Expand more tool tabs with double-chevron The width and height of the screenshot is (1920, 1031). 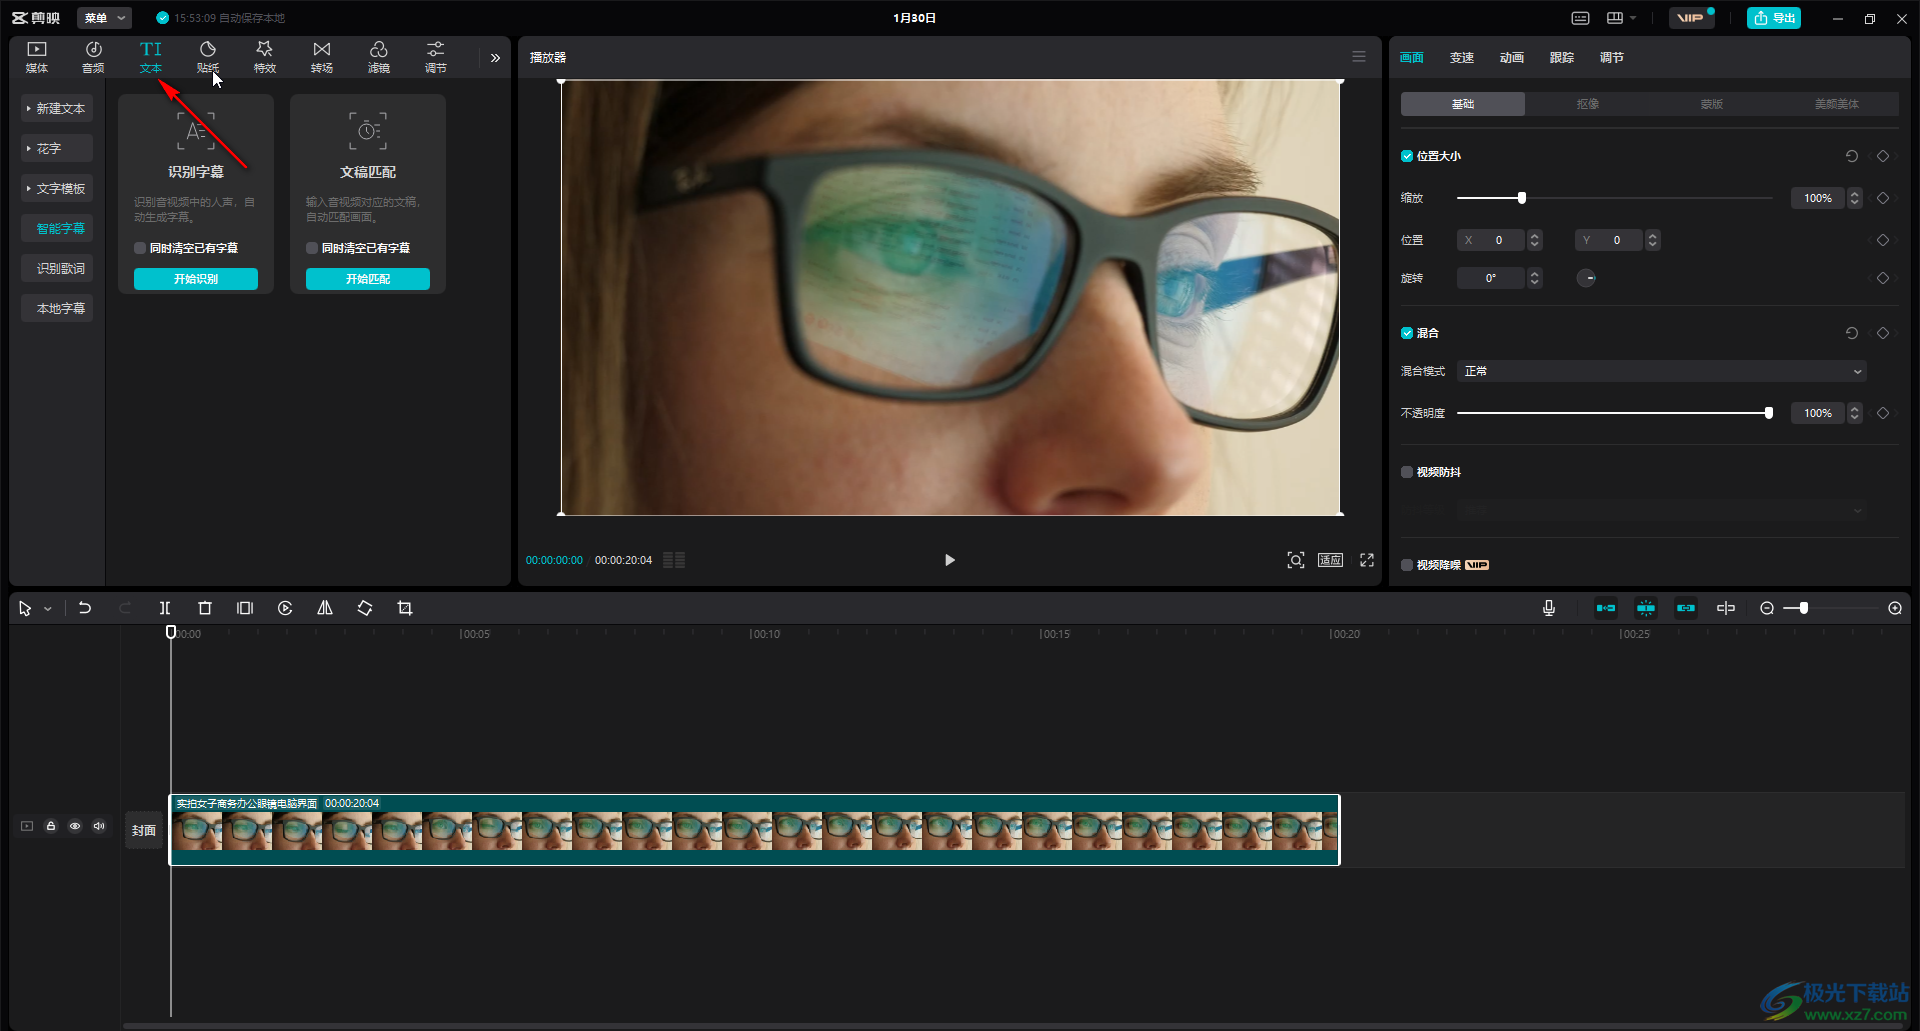[495, 58]
